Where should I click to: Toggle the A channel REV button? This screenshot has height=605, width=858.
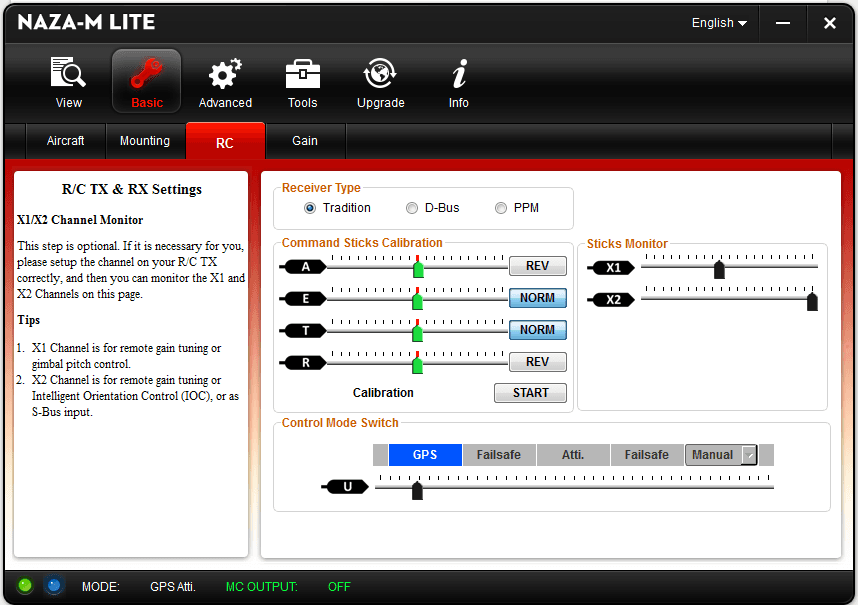(x=537, y=266)
